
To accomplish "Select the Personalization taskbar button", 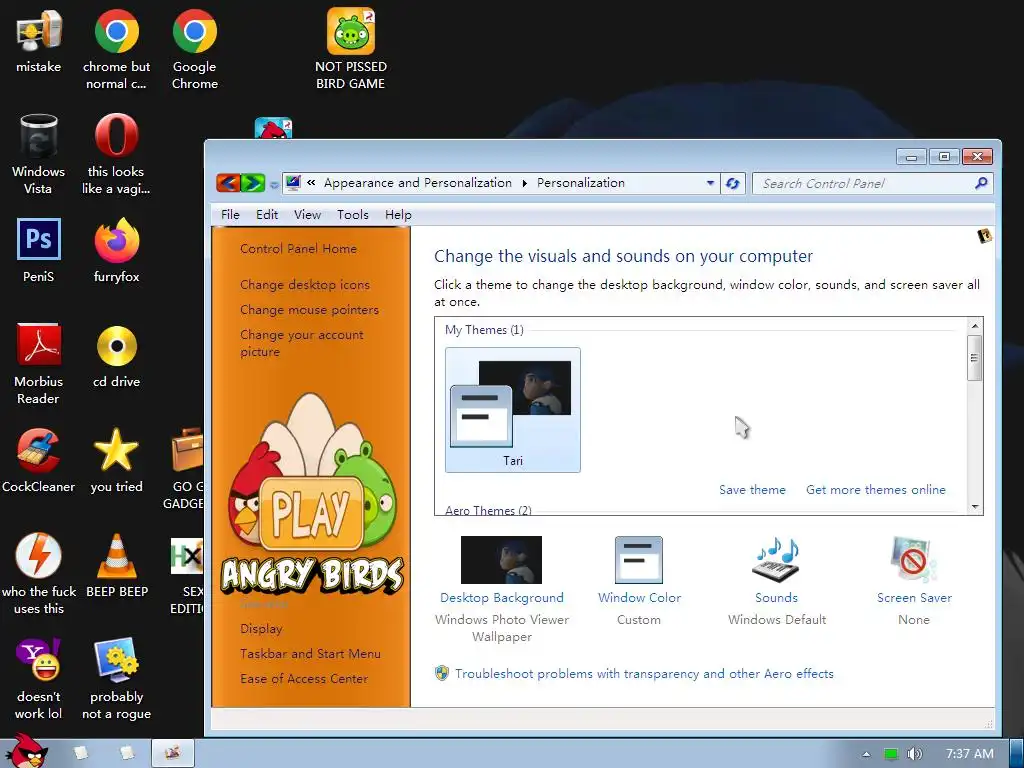I will click(x=172, y=753).
